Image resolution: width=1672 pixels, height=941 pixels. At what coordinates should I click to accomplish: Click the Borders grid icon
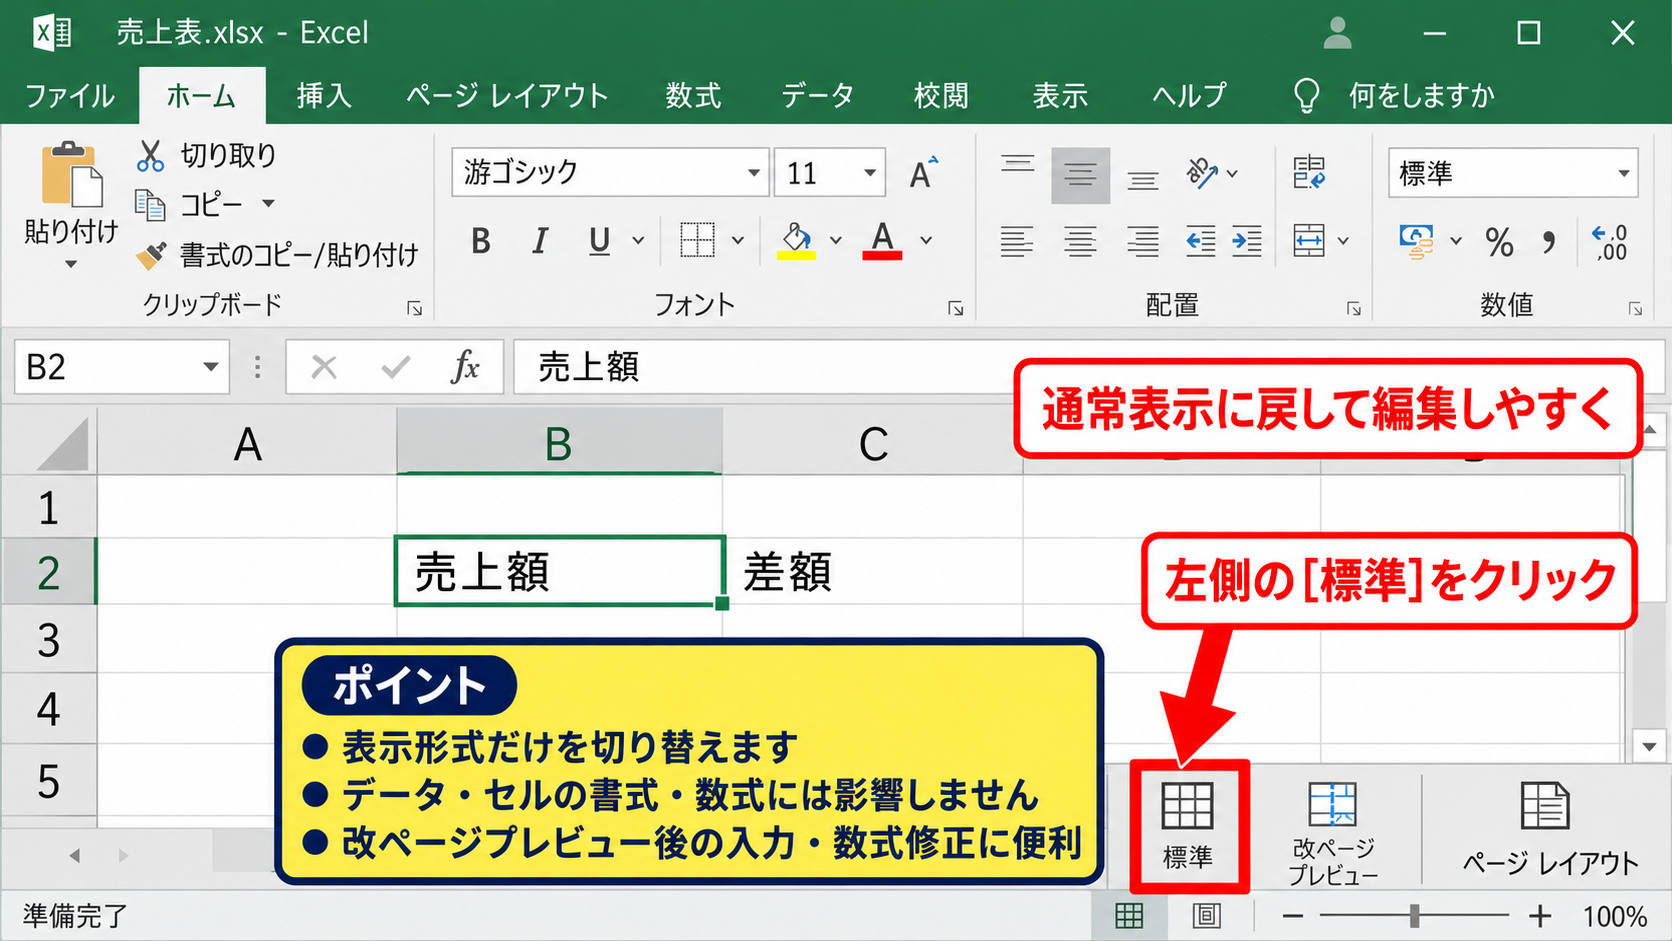pyautogui.click(x=697, y=240)
